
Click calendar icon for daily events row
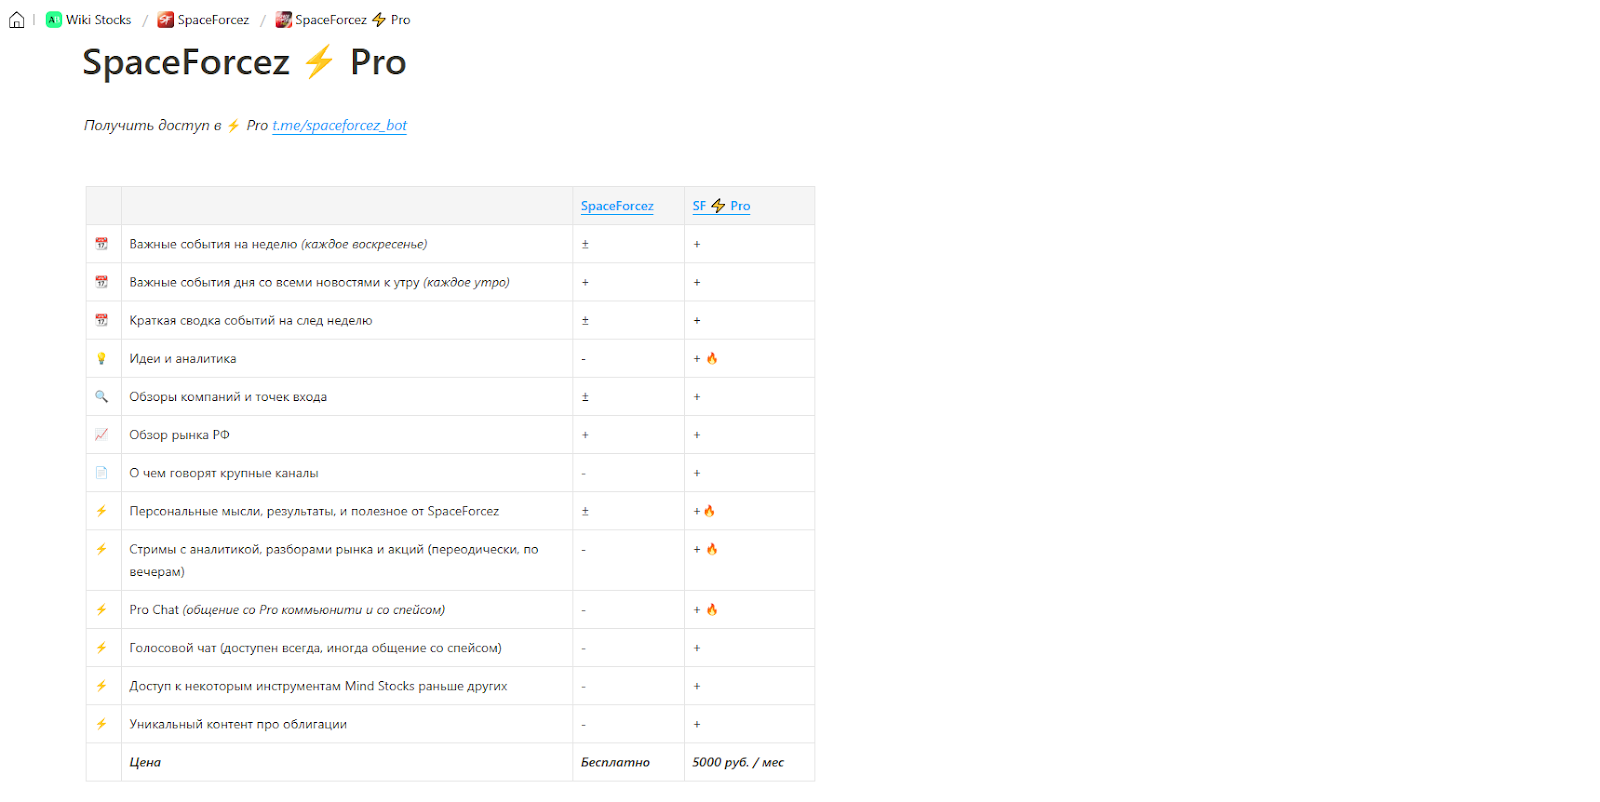(102, 282)
